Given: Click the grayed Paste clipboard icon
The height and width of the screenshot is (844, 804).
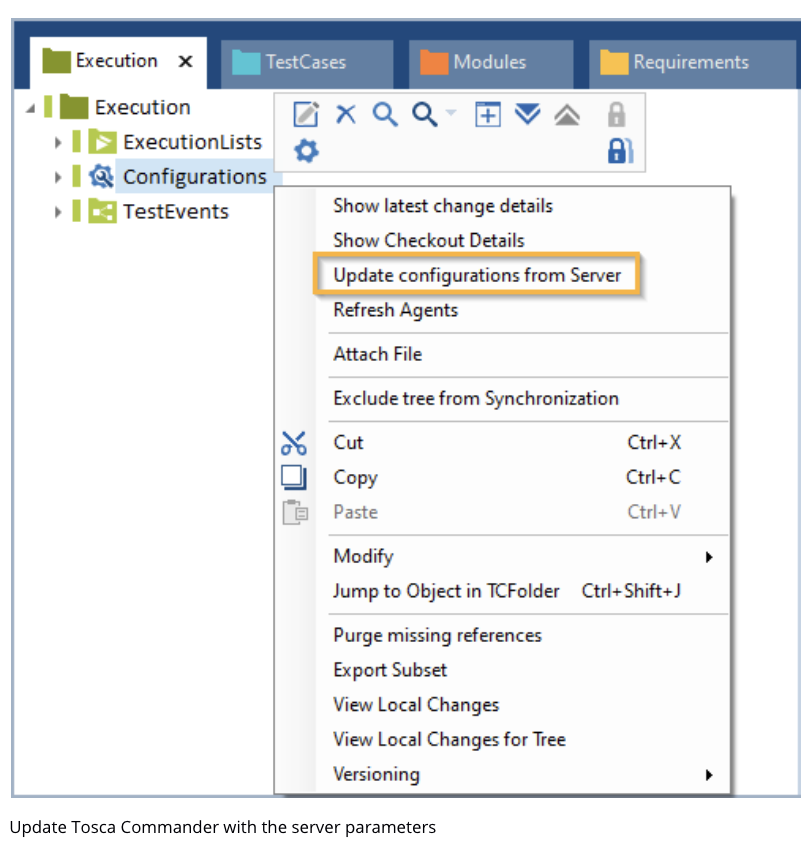Looking at the screenshot, I should click(295, 512).
